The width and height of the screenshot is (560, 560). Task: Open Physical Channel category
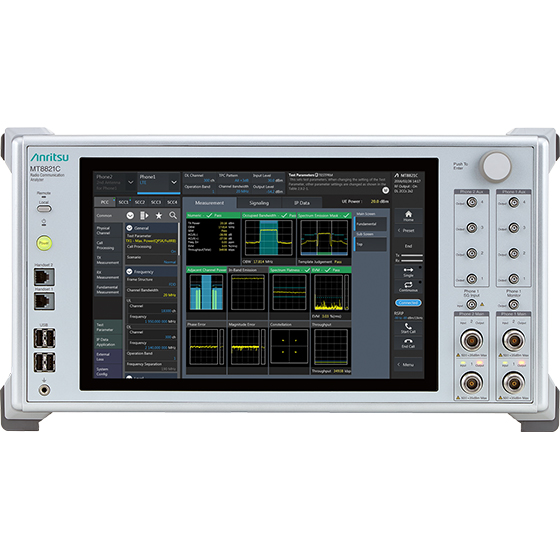pos(108,230)
